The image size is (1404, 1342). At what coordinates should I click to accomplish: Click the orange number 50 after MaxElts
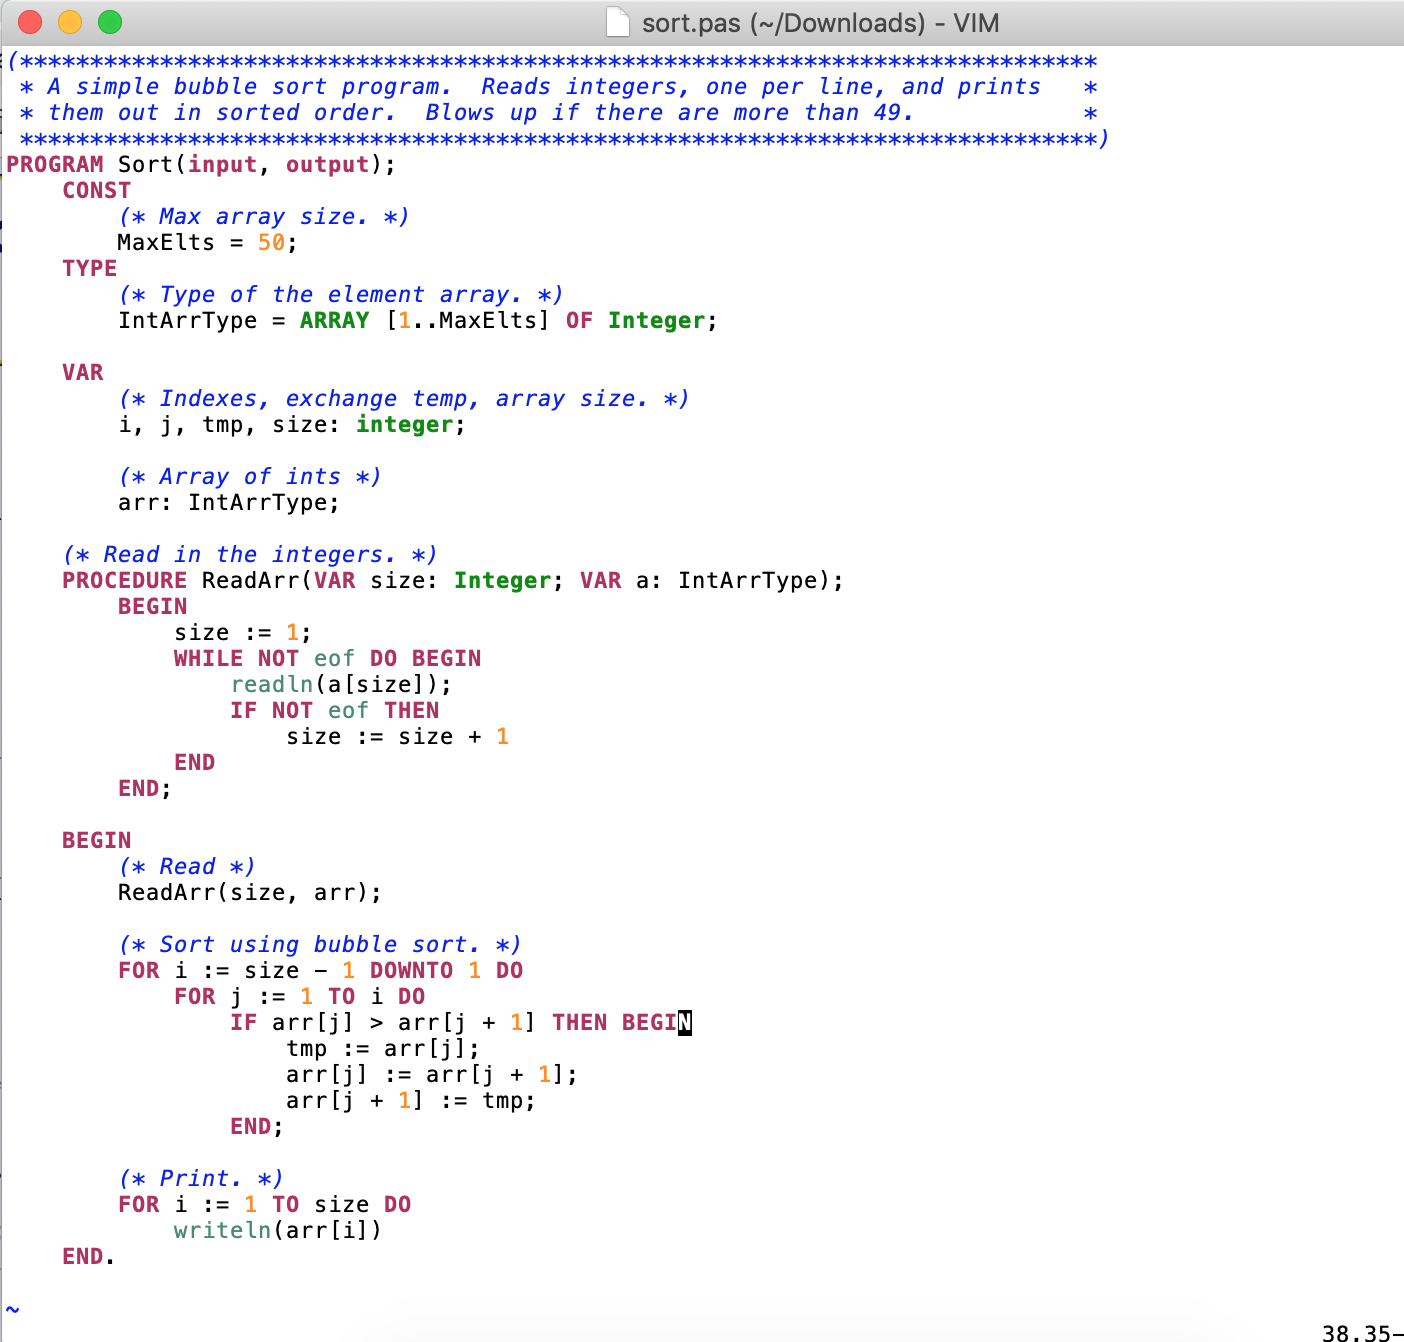[271, 243]
